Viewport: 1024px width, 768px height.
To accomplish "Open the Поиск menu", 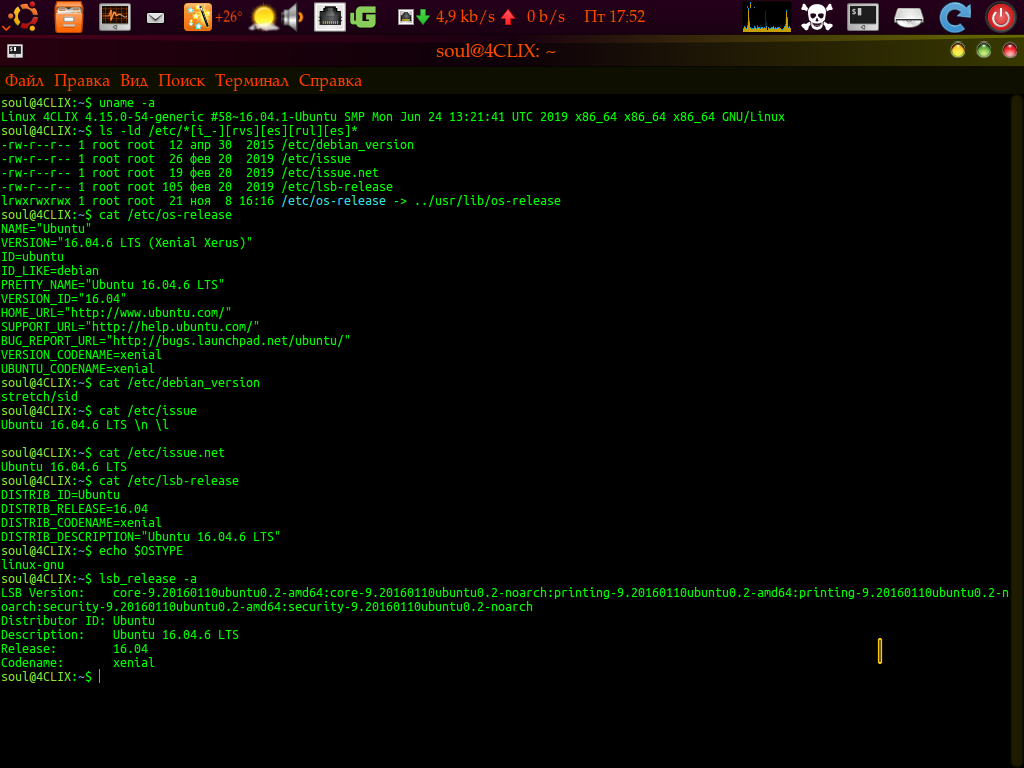I will 182,80.
